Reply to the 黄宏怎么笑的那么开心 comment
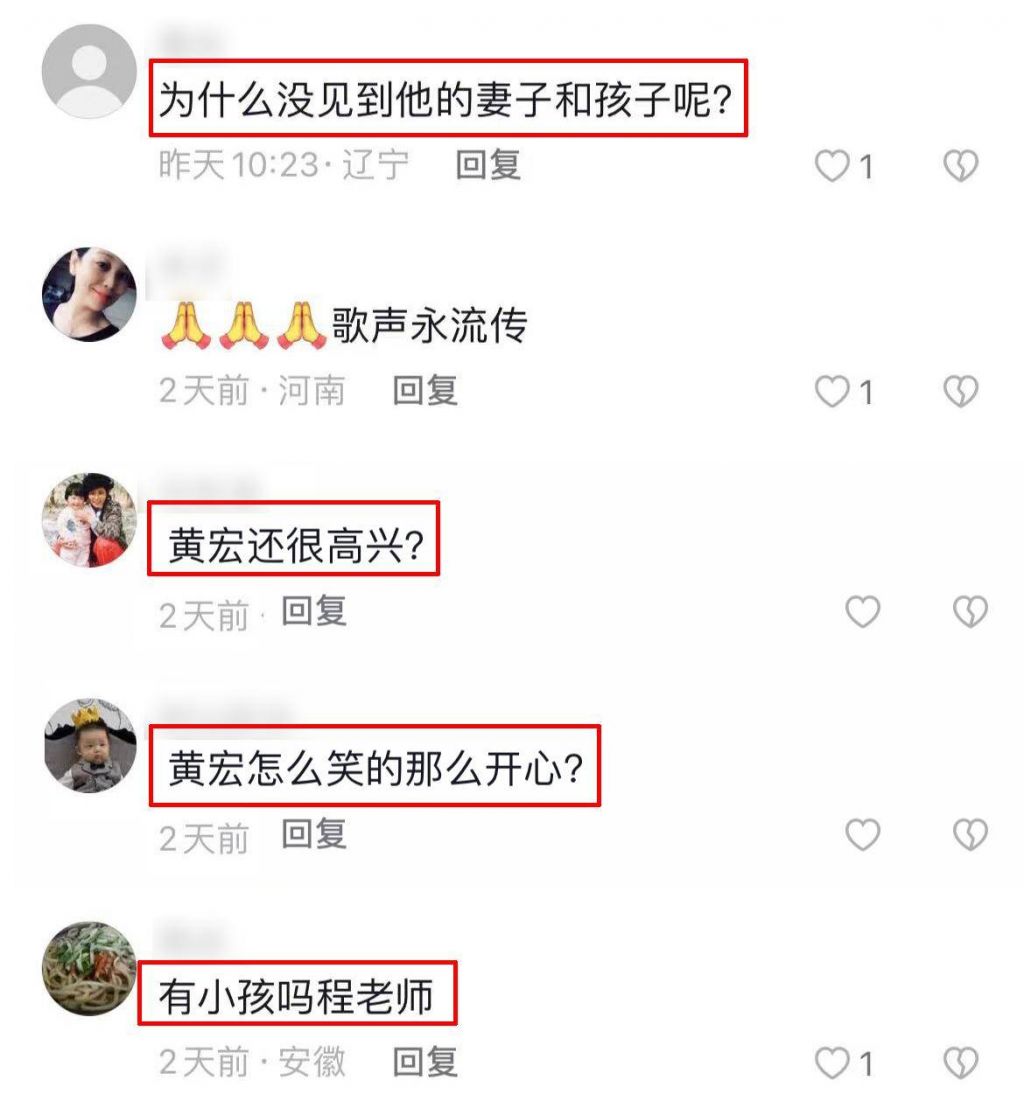This screenshot has height=1094, width=1024. [x=314, y=834]
